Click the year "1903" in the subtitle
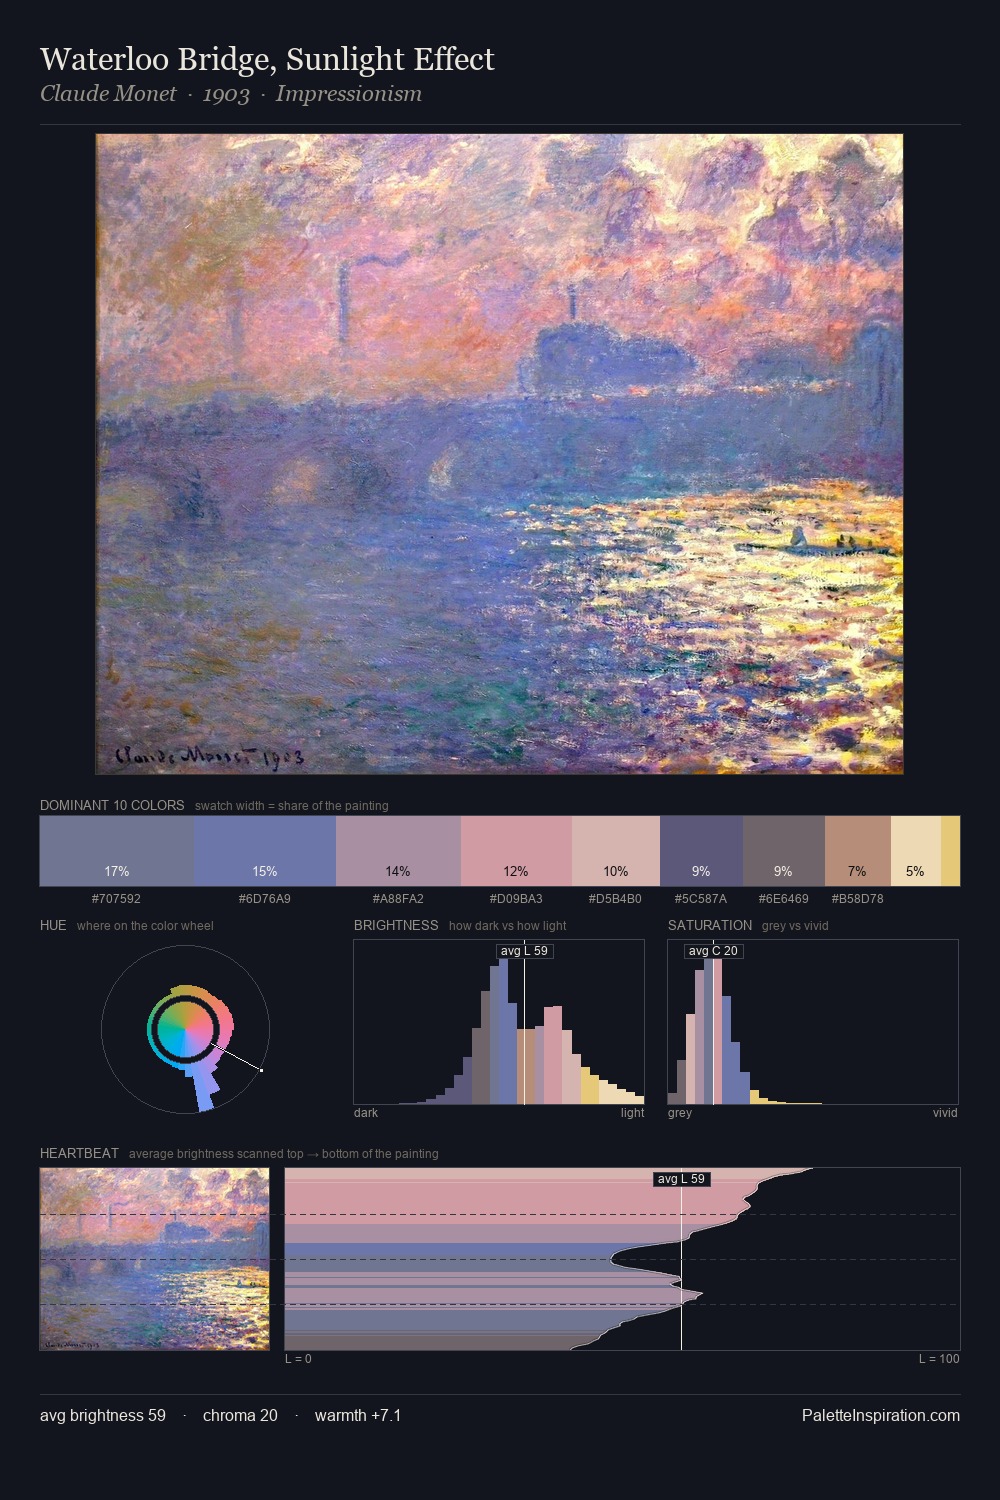This screenshot has width=1000, height=1500. [226, 94]
